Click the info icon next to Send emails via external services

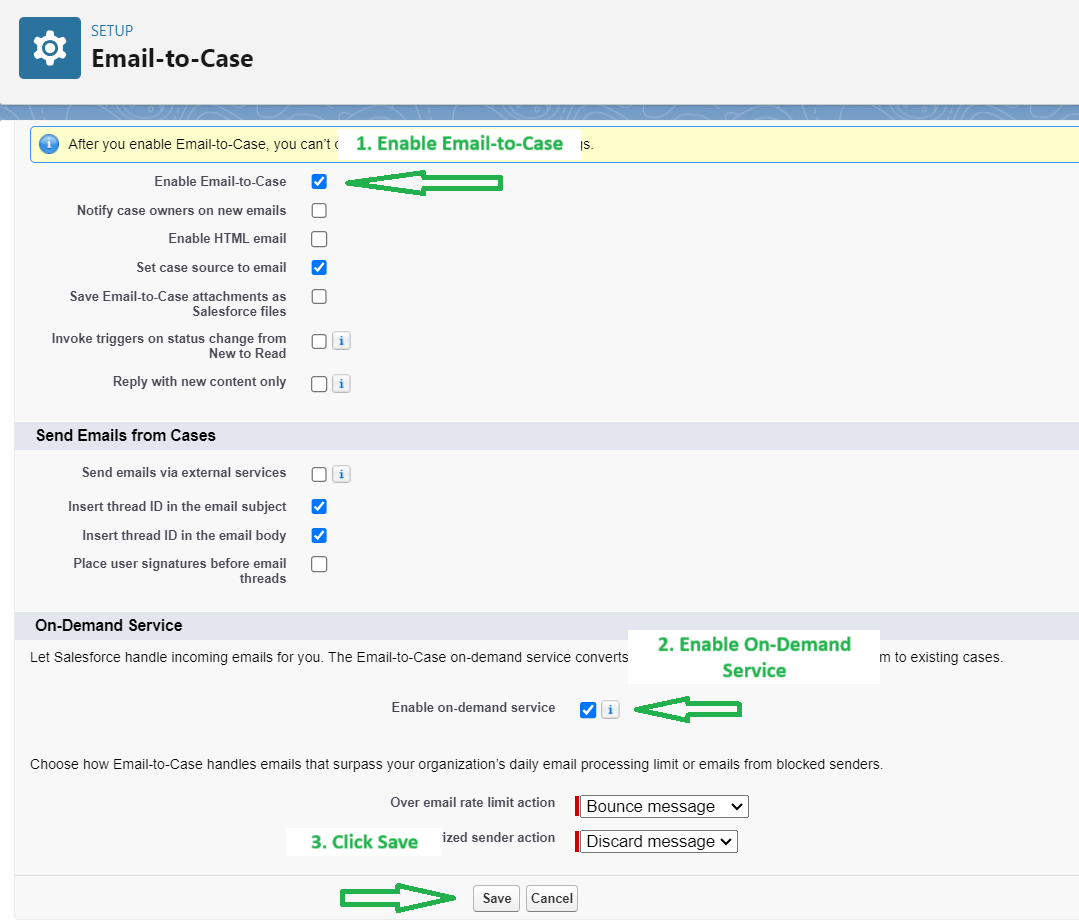click(341, 473)
